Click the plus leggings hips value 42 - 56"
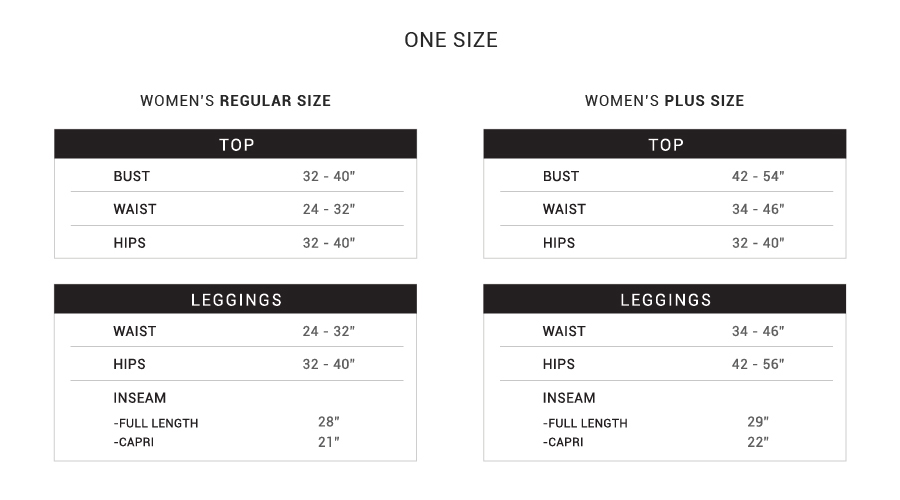This screenshot has width=900, height=500. pyautogui.click(x=758, y=364)
